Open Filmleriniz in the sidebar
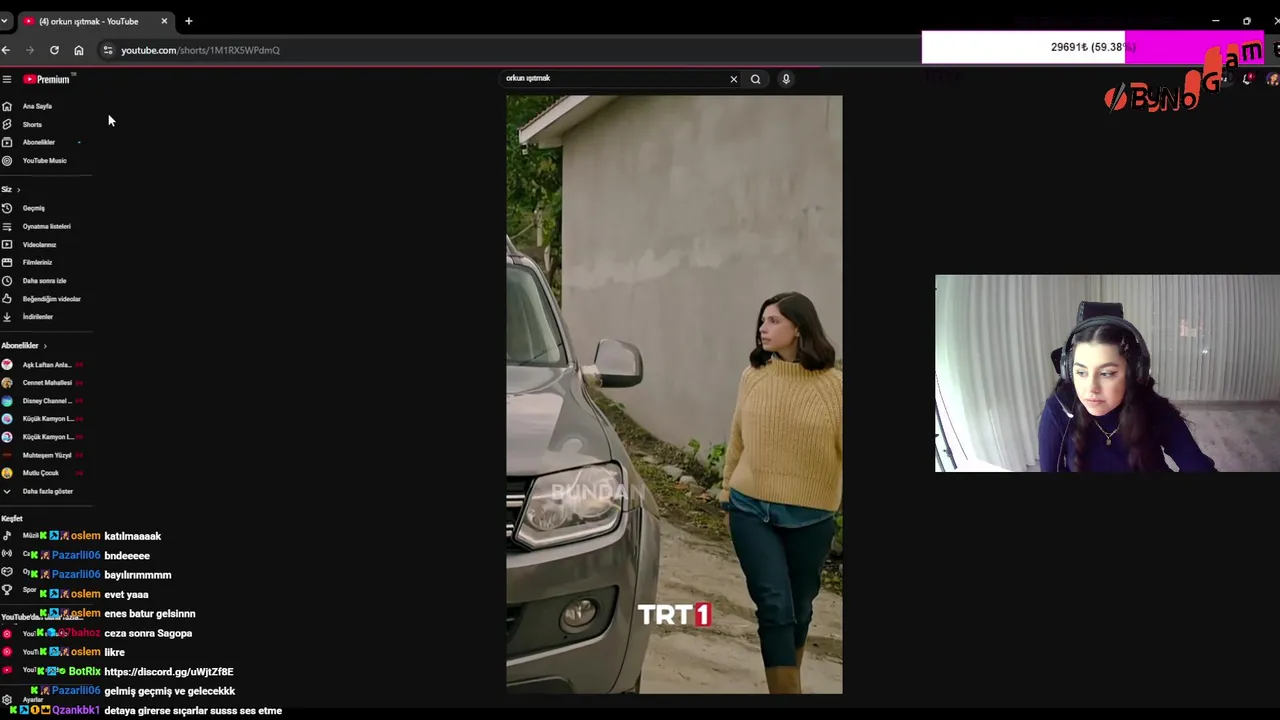Screen dimensions: 1280x720 (x=37, y=262)
